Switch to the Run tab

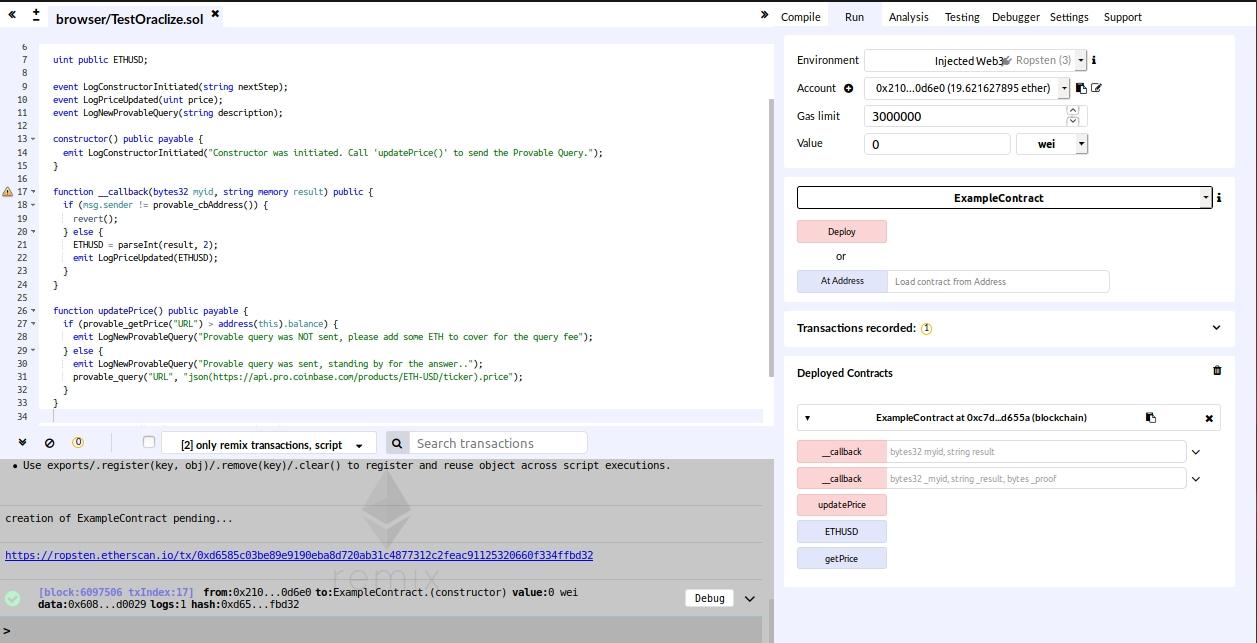pos(854,17)
